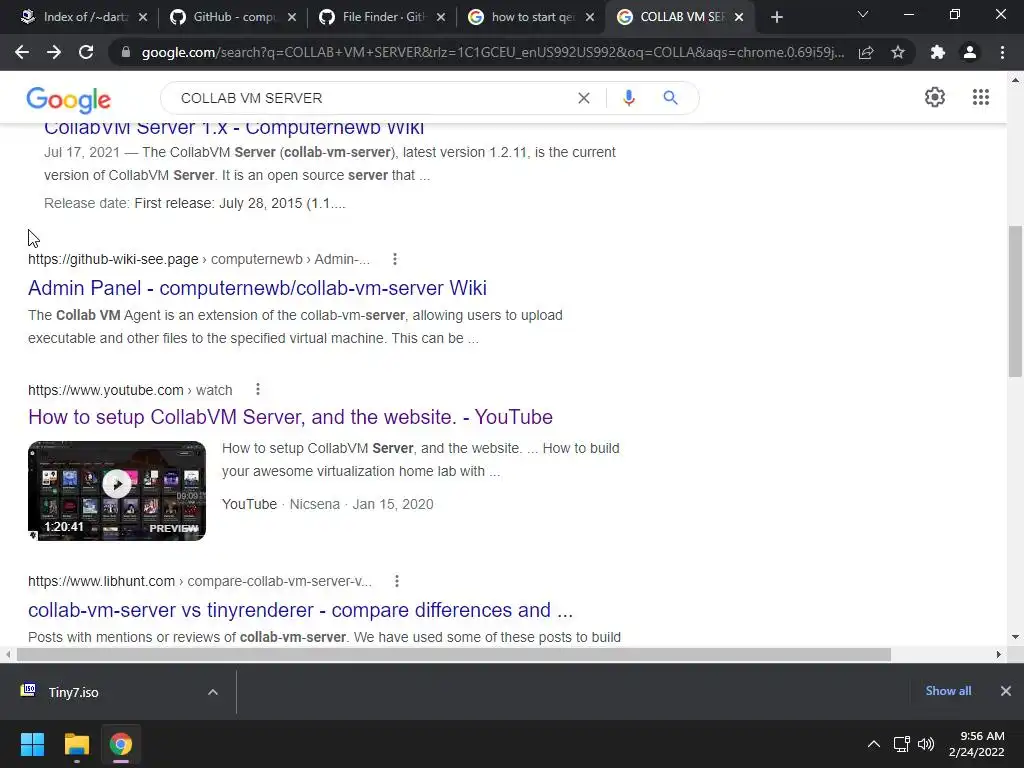Click the vertical scrollbar thumb

pos(1015,302)
